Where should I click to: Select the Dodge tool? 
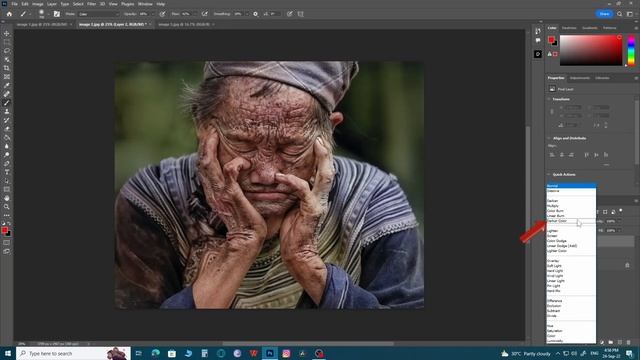(7, 155)
